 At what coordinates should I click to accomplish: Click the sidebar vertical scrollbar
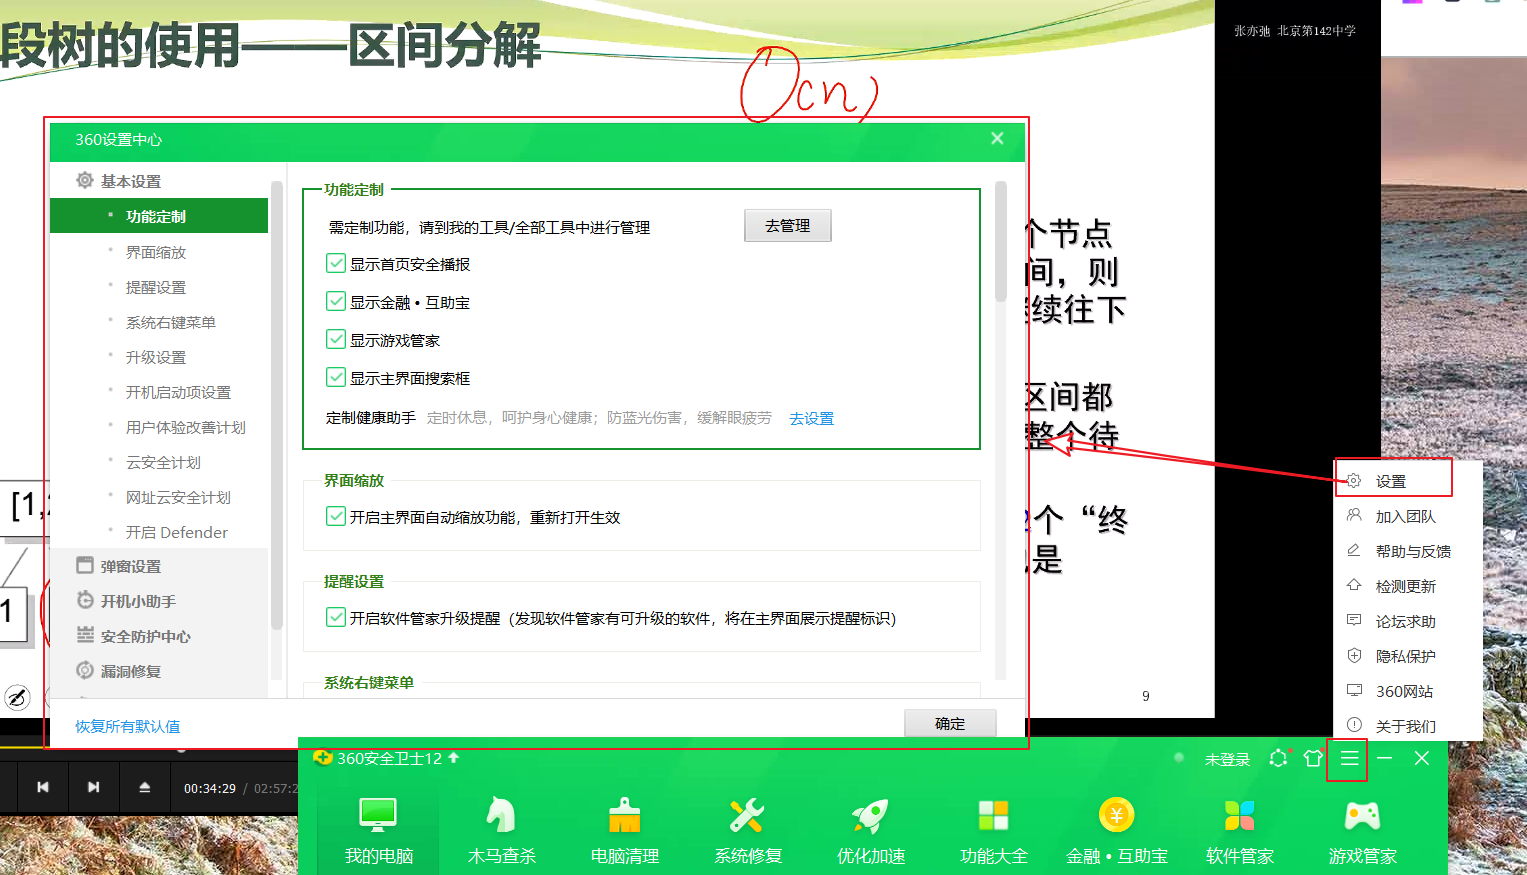pyautogui.click(x=276, y=405)
